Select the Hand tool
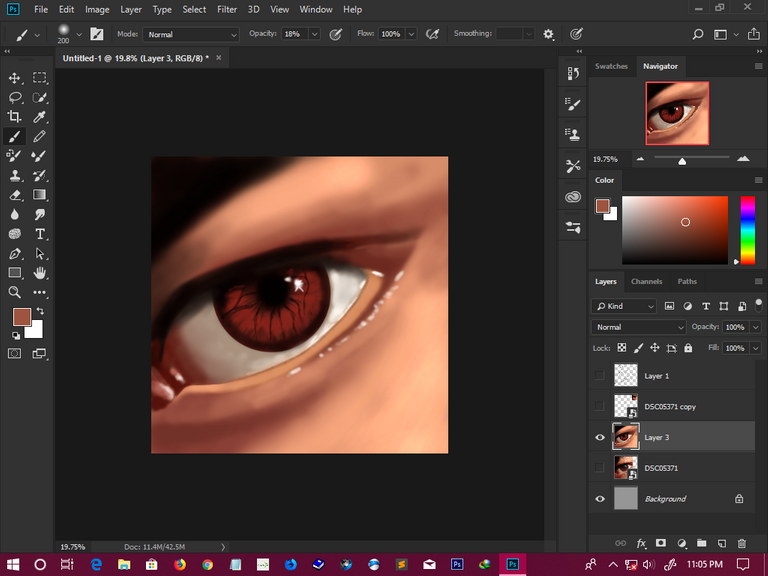The image size is (768, 576). pos(40,273)
